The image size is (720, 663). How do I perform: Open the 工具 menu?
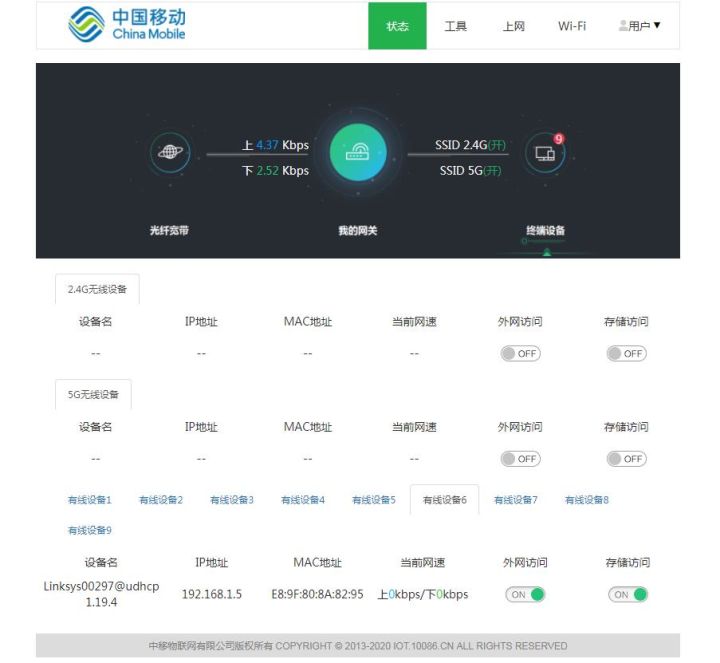coord(455,26)
